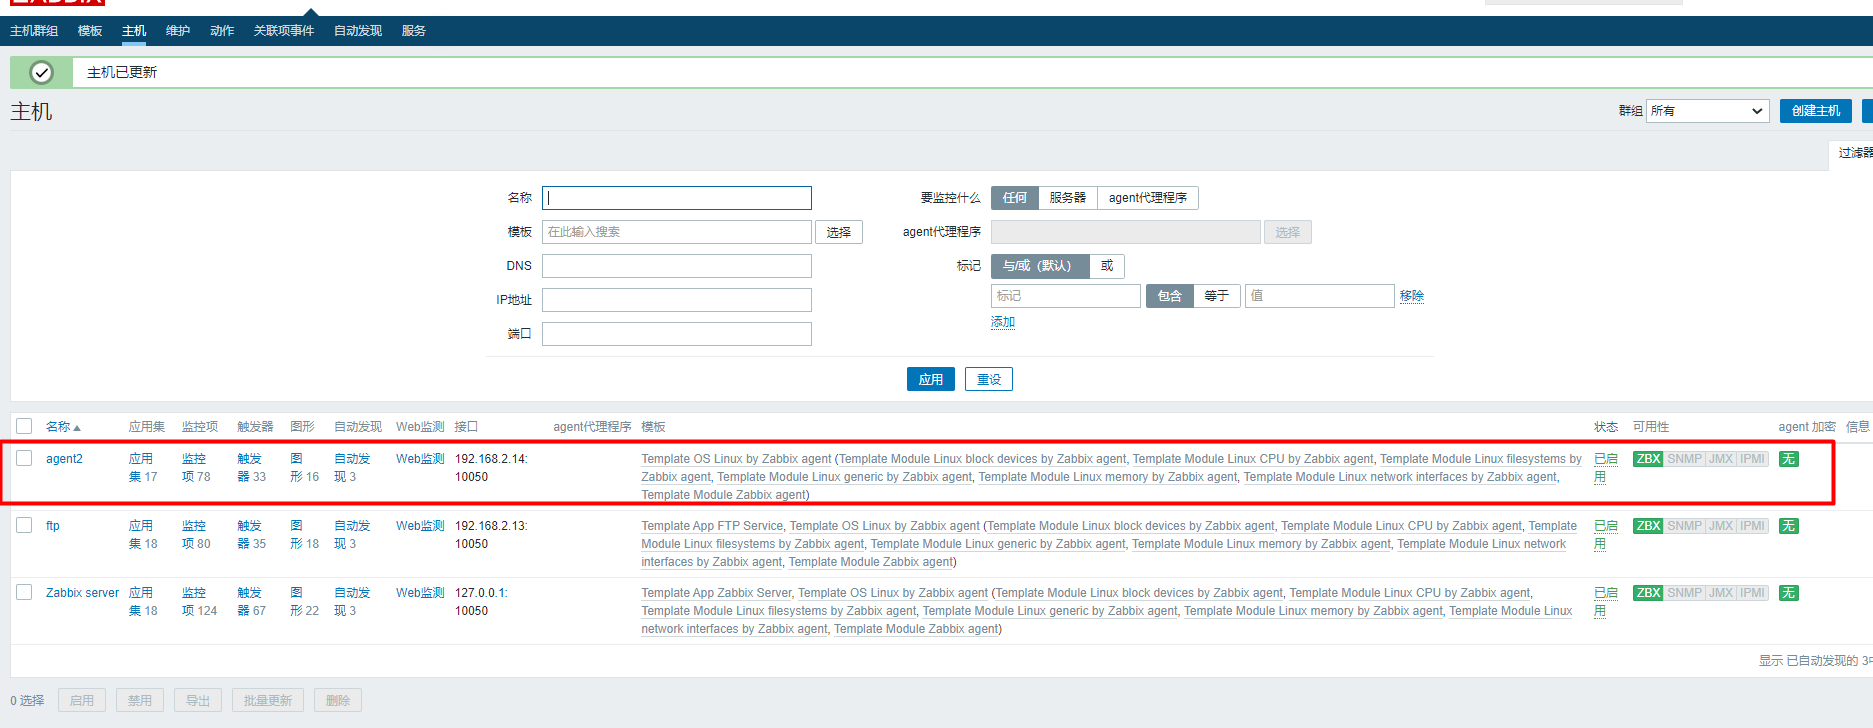
Task: Open the 自动发现 menu item
Action: point(358,31)
